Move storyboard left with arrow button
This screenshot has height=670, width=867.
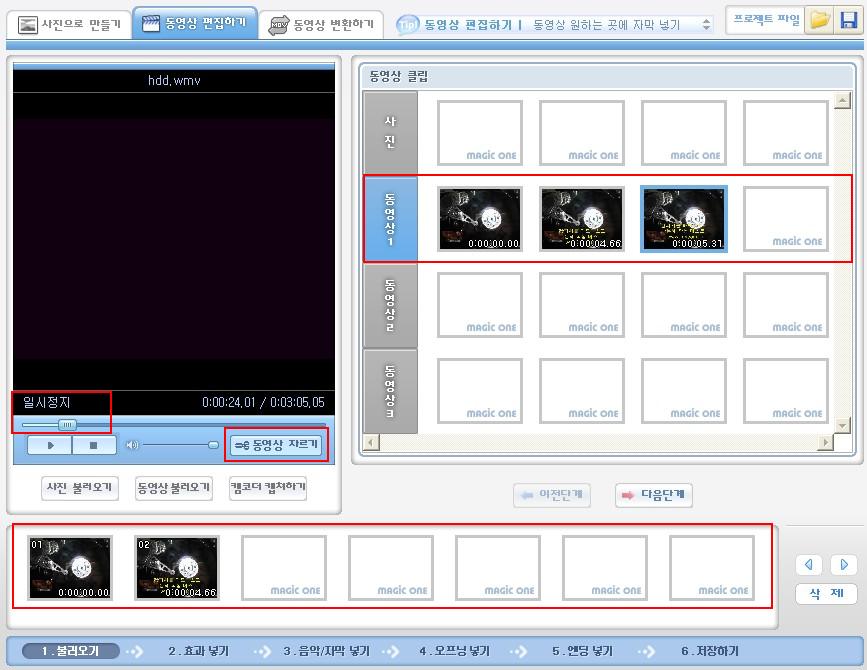809,564
